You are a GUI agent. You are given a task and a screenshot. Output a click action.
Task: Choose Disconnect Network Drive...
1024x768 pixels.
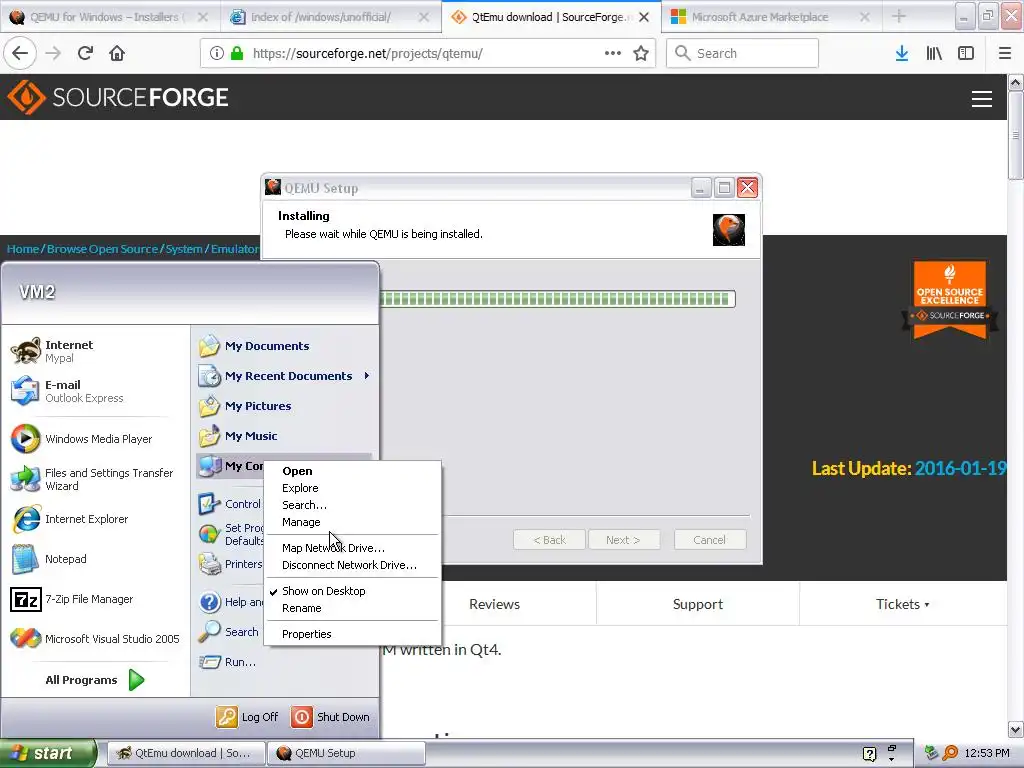pyautogui.click(x=353, y=565)
